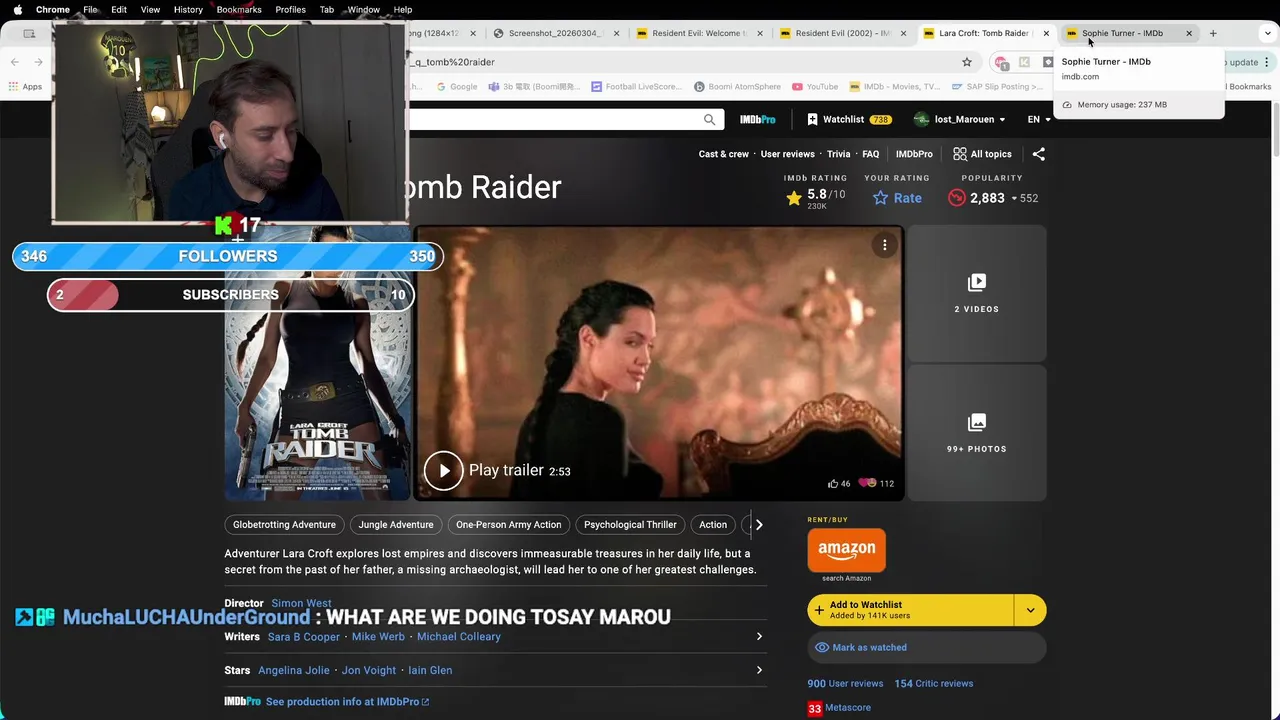Open the EN language dropdown
The width and height of the screenshot is (1280, 720).
1039,119
